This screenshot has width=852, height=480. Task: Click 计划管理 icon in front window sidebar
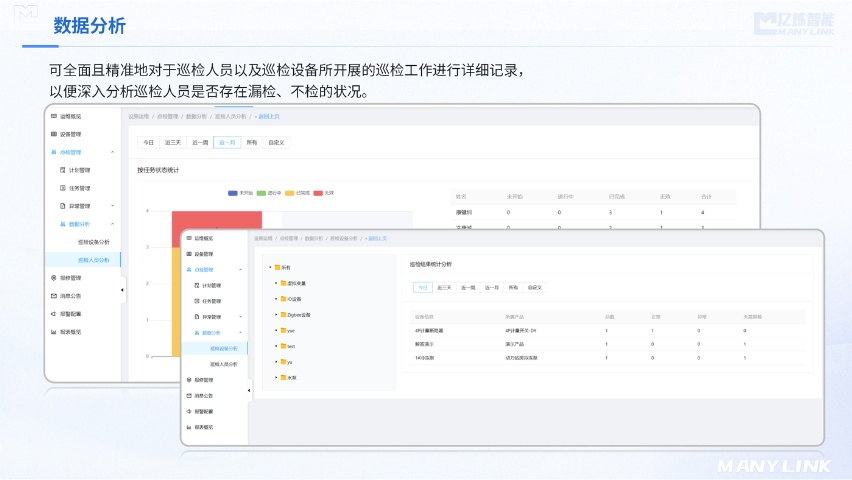pyautogui.click(x=197, y=285)
